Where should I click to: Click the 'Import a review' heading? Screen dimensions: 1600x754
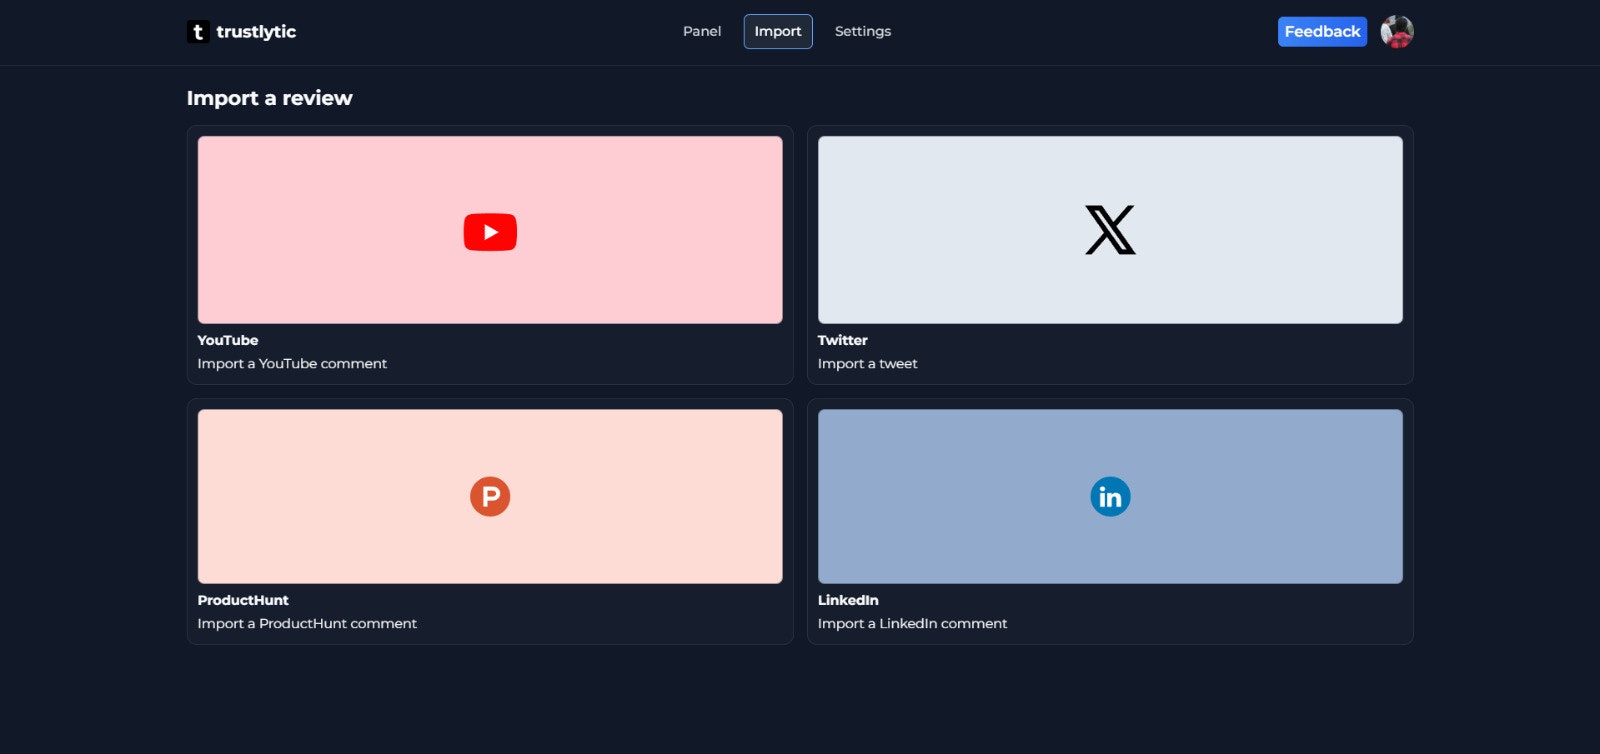coord(269,98)
